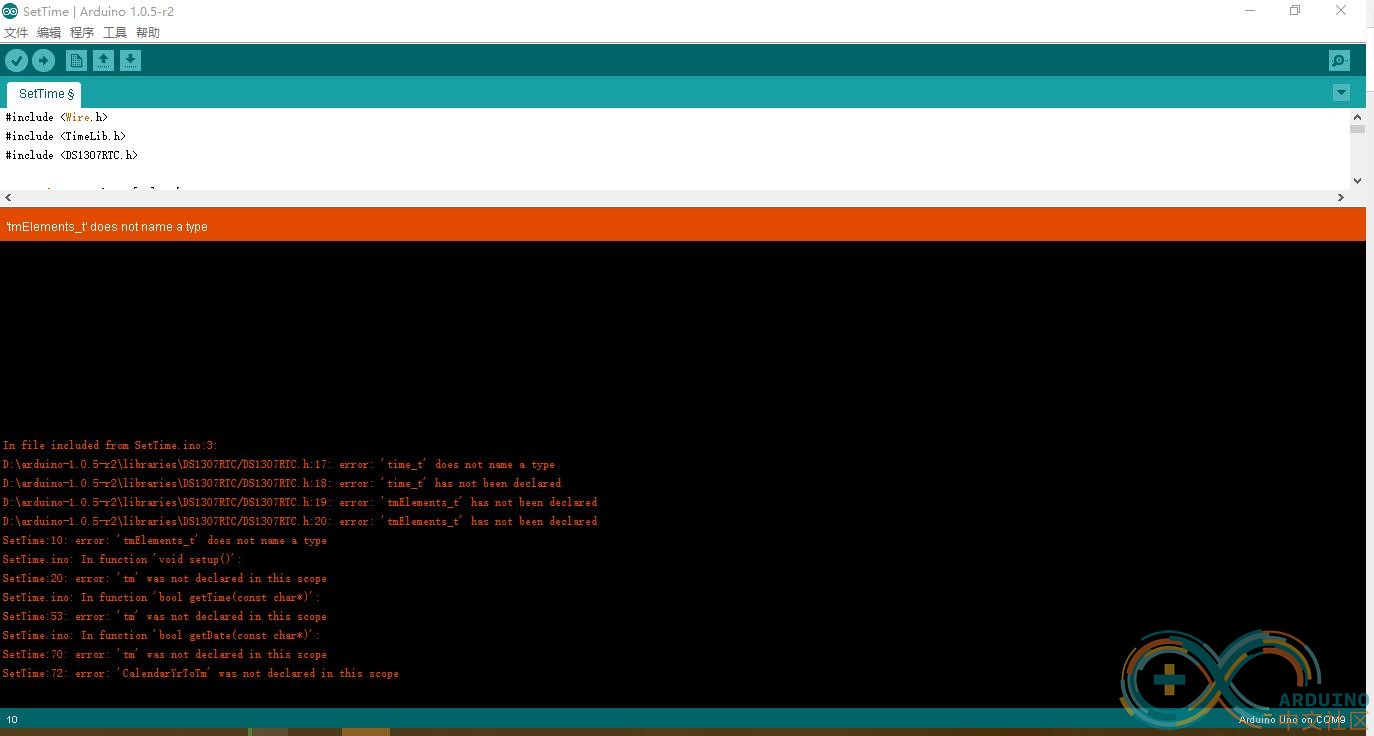Click editor horizontal scrollbar left arrow
The height and width of the screenshot is (736, 1374).
click(x=8, y=198)
